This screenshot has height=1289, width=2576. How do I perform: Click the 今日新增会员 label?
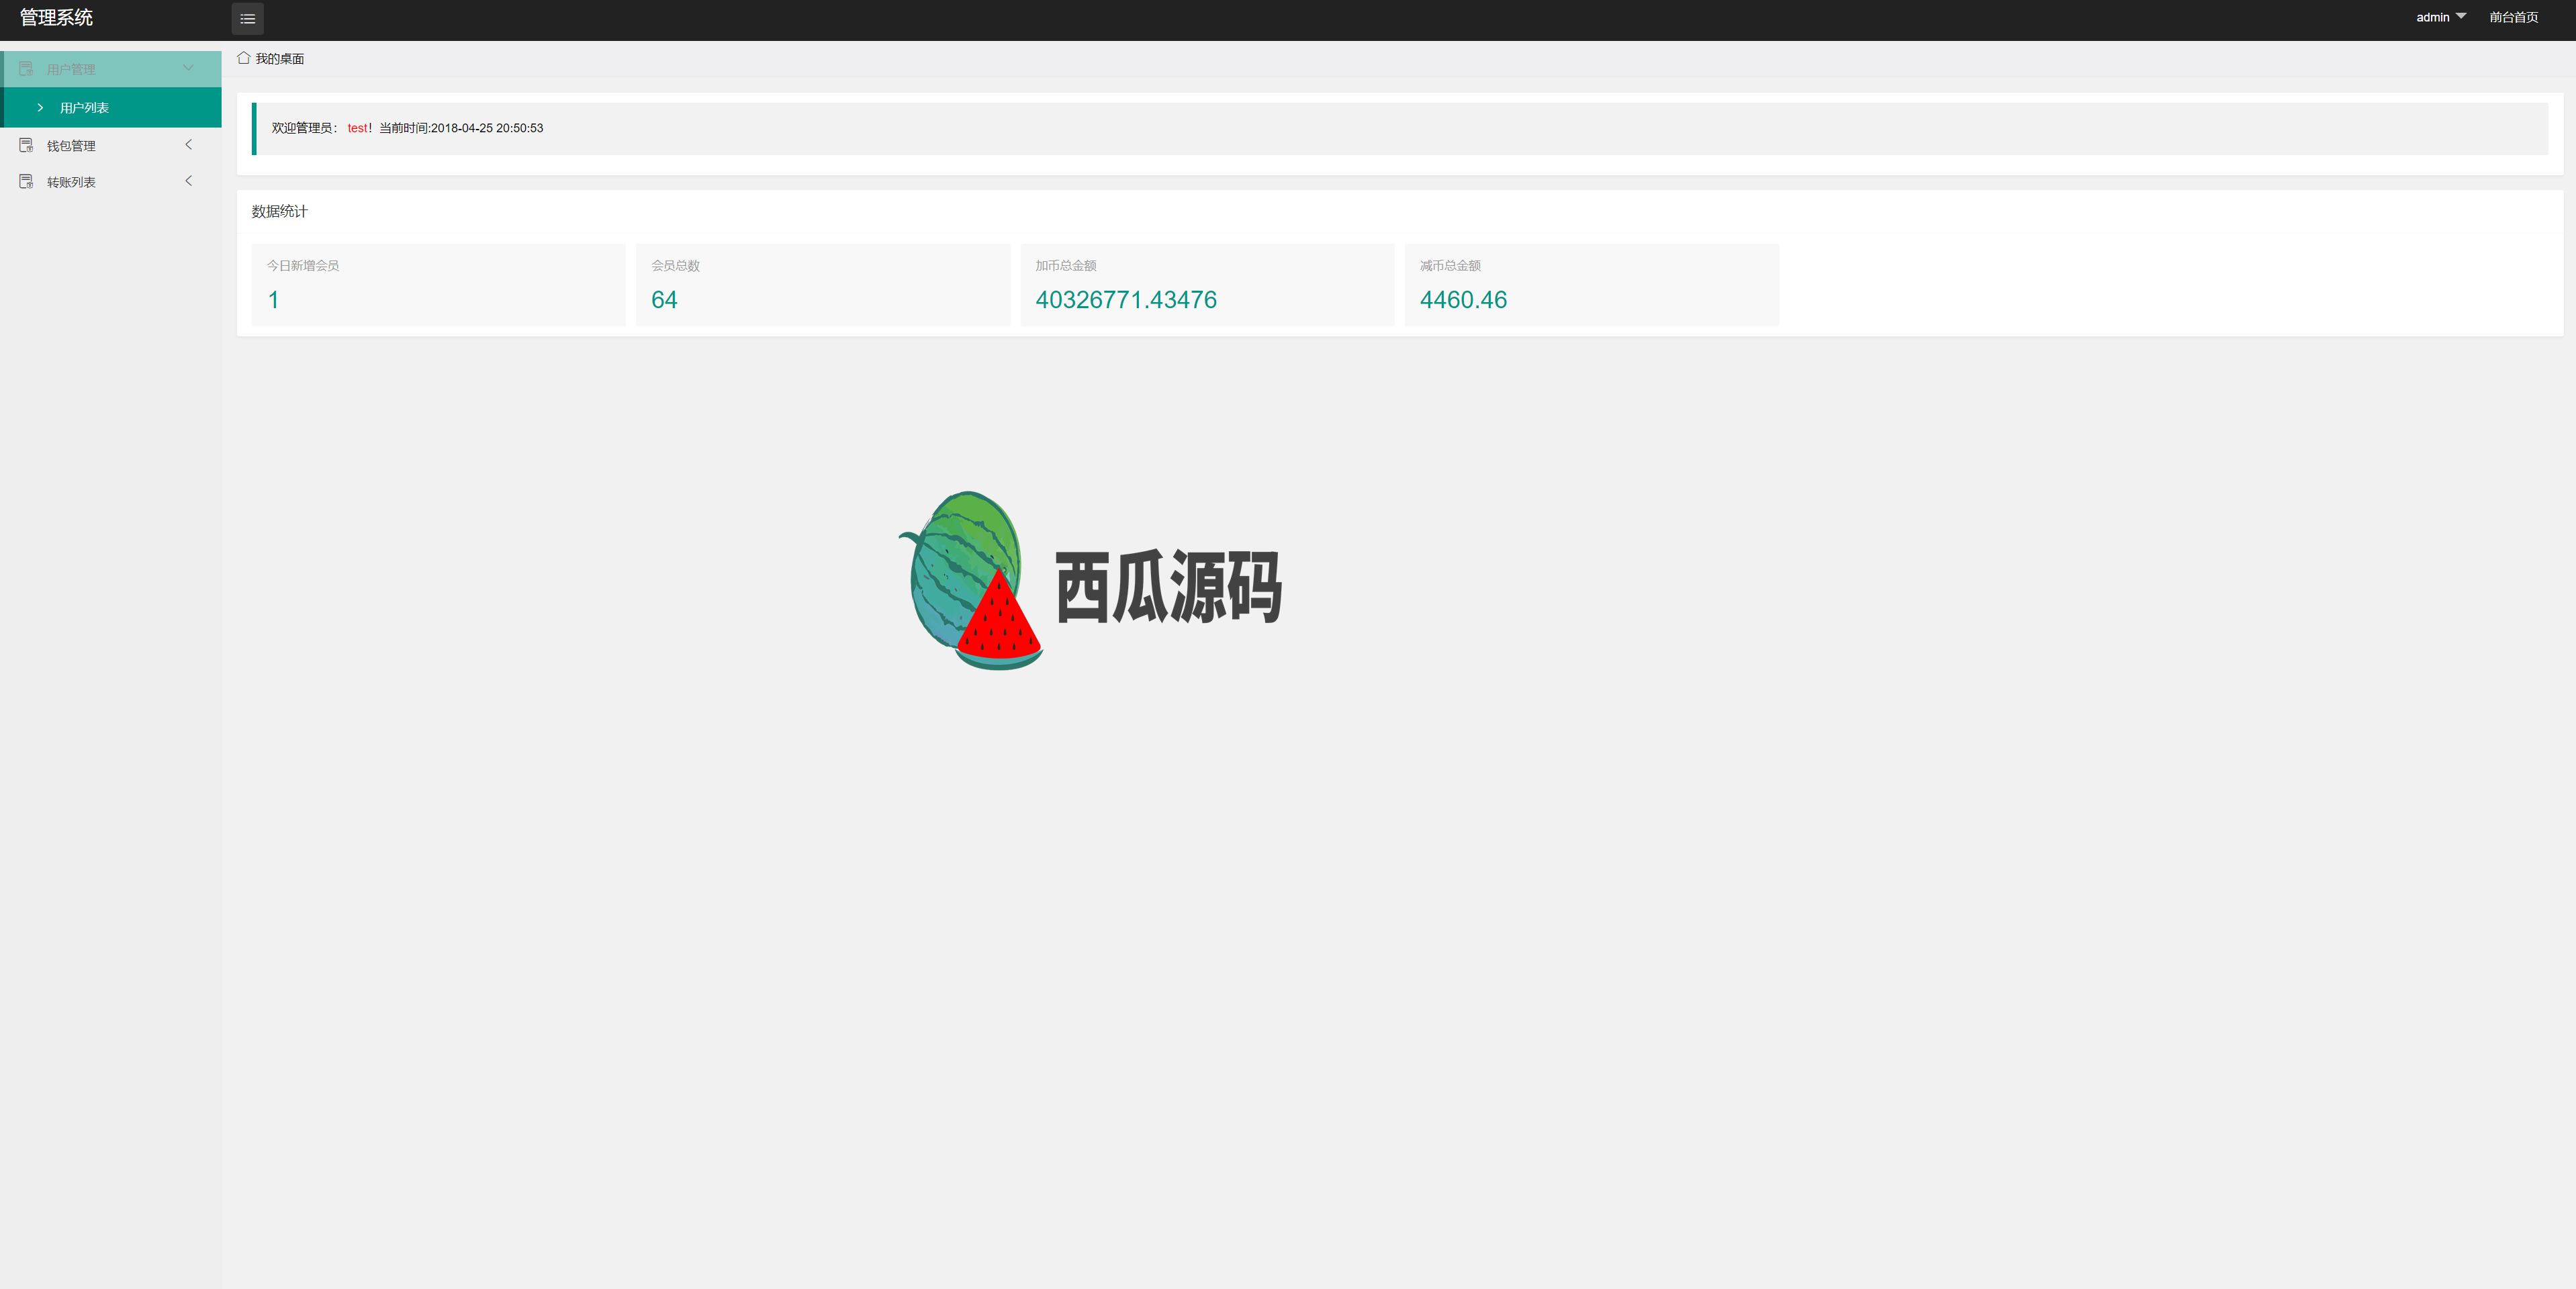(303, 265)
